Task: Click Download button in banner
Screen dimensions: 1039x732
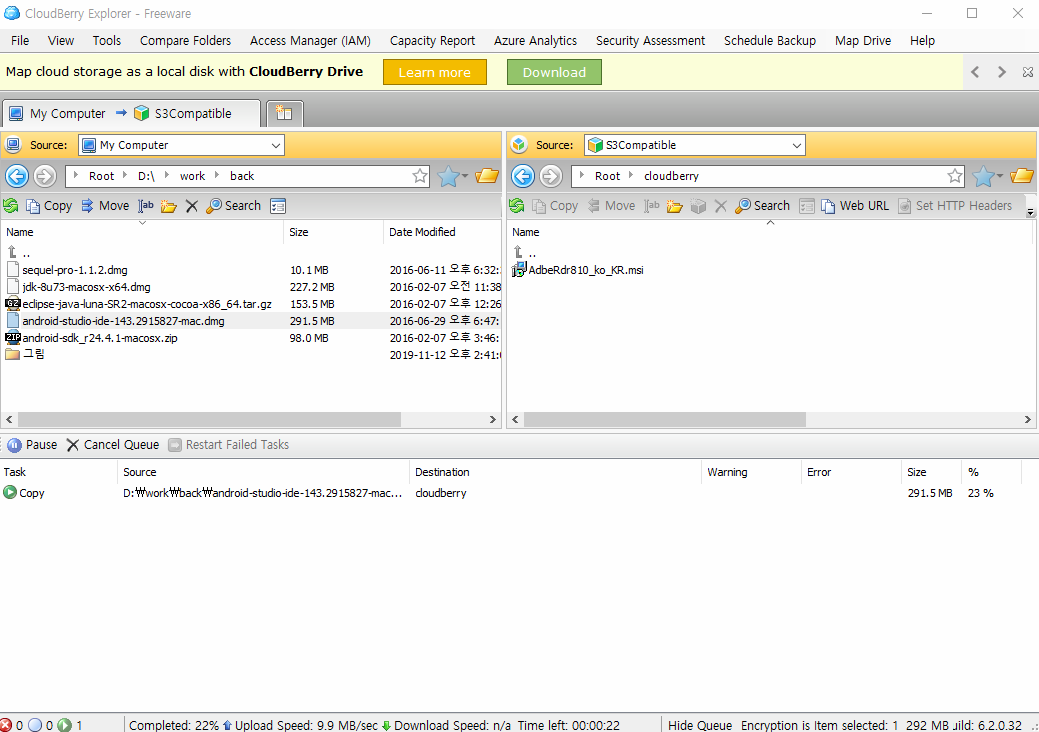Action: [554, 72]
